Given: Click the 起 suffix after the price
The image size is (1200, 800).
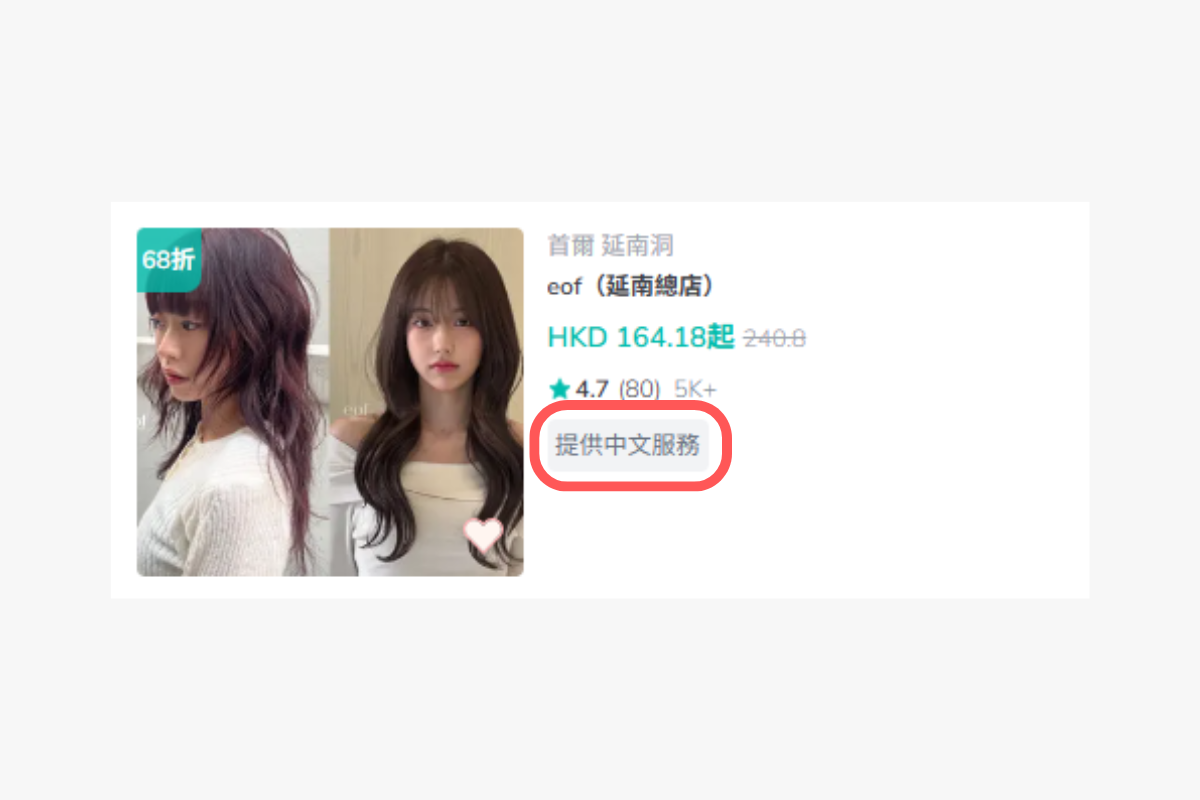Looking at the screenshot, I should click(x=720, y=337).
